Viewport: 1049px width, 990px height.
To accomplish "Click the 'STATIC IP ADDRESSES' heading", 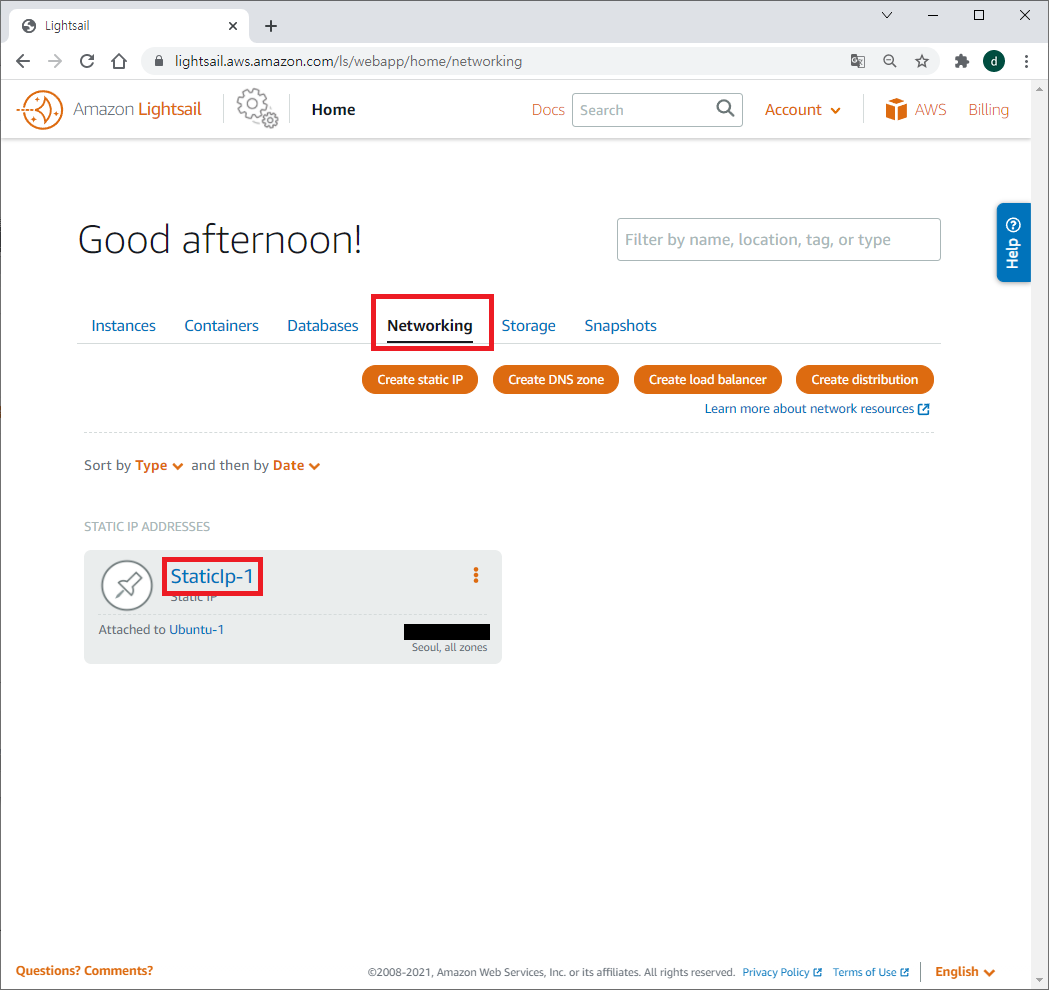I will coord(147,526).
